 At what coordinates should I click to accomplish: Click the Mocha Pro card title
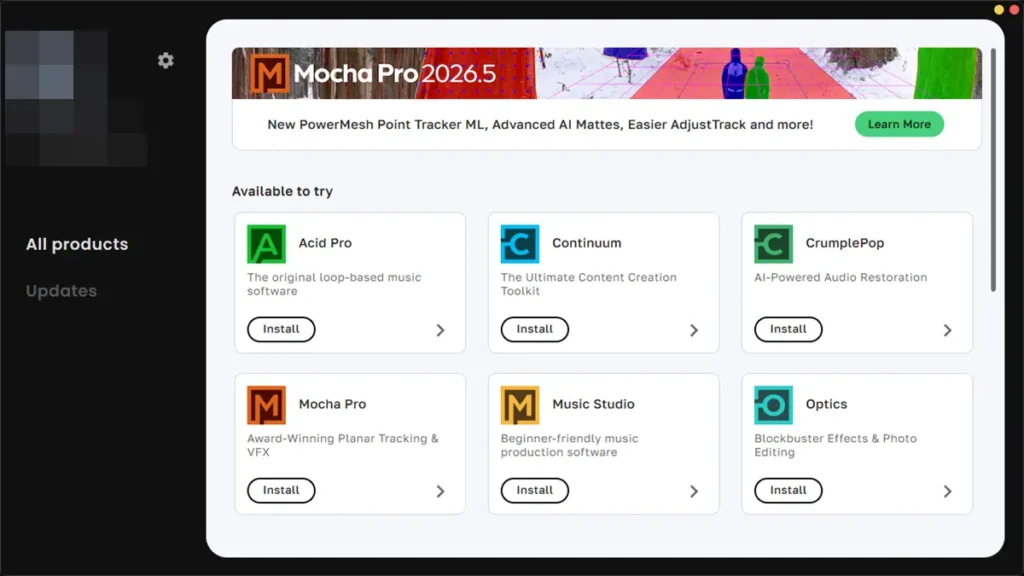(332, 404)
